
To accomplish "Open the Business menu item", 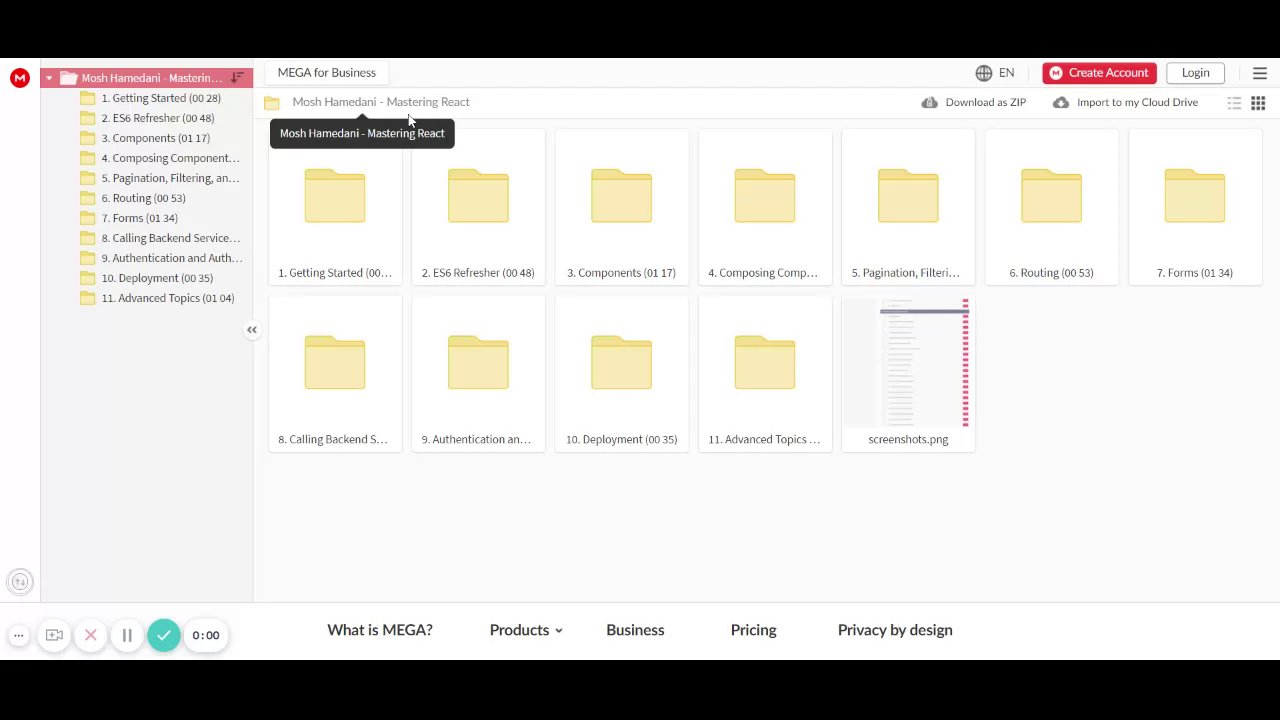I will (635, 630).
